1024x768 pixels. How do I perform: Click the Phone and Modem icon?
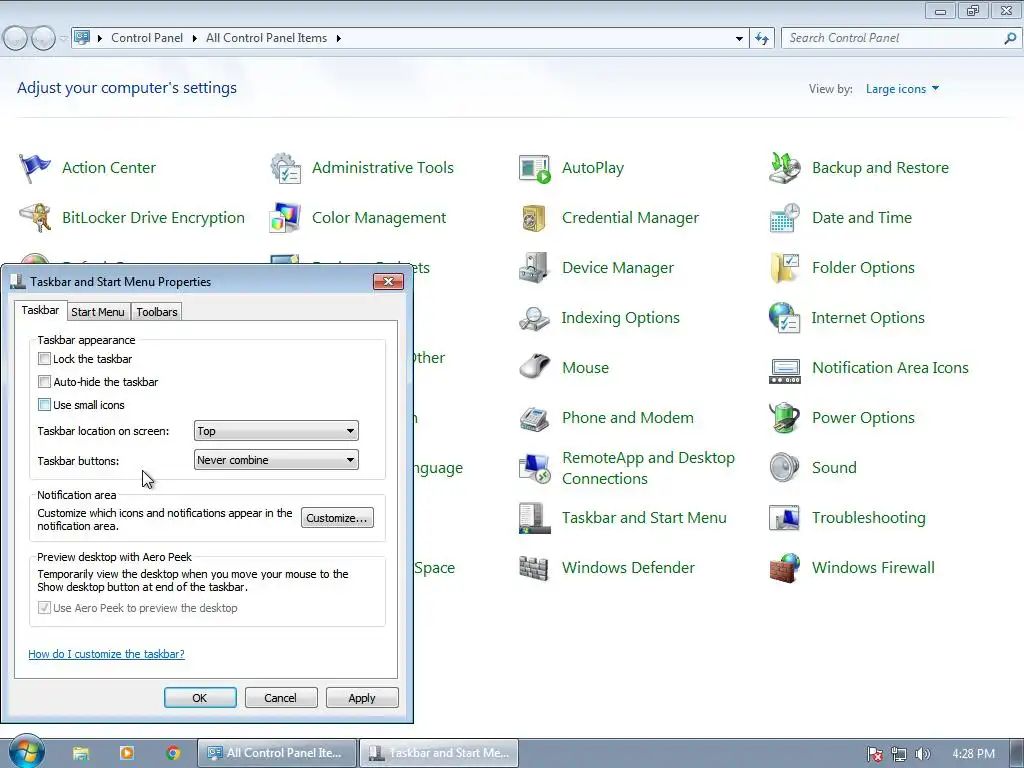coord(535,418)
